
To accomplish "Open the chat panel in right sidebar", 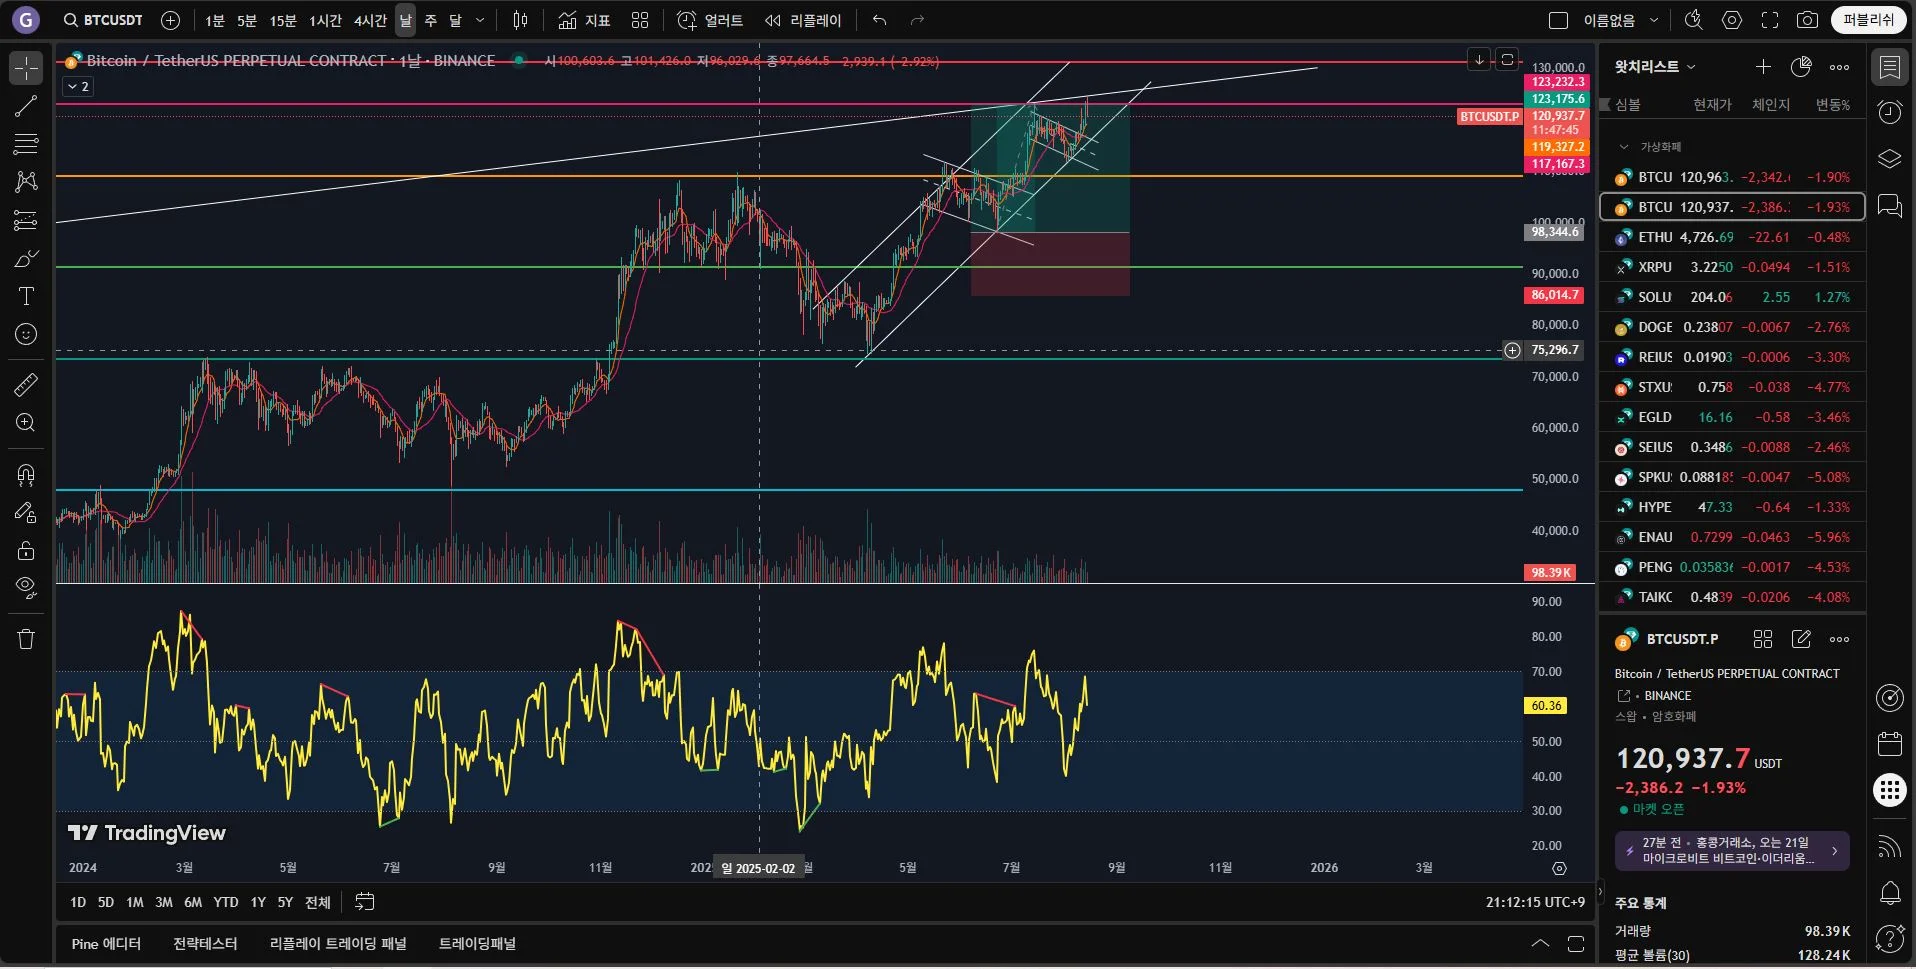I will [x=1890, y=206].
